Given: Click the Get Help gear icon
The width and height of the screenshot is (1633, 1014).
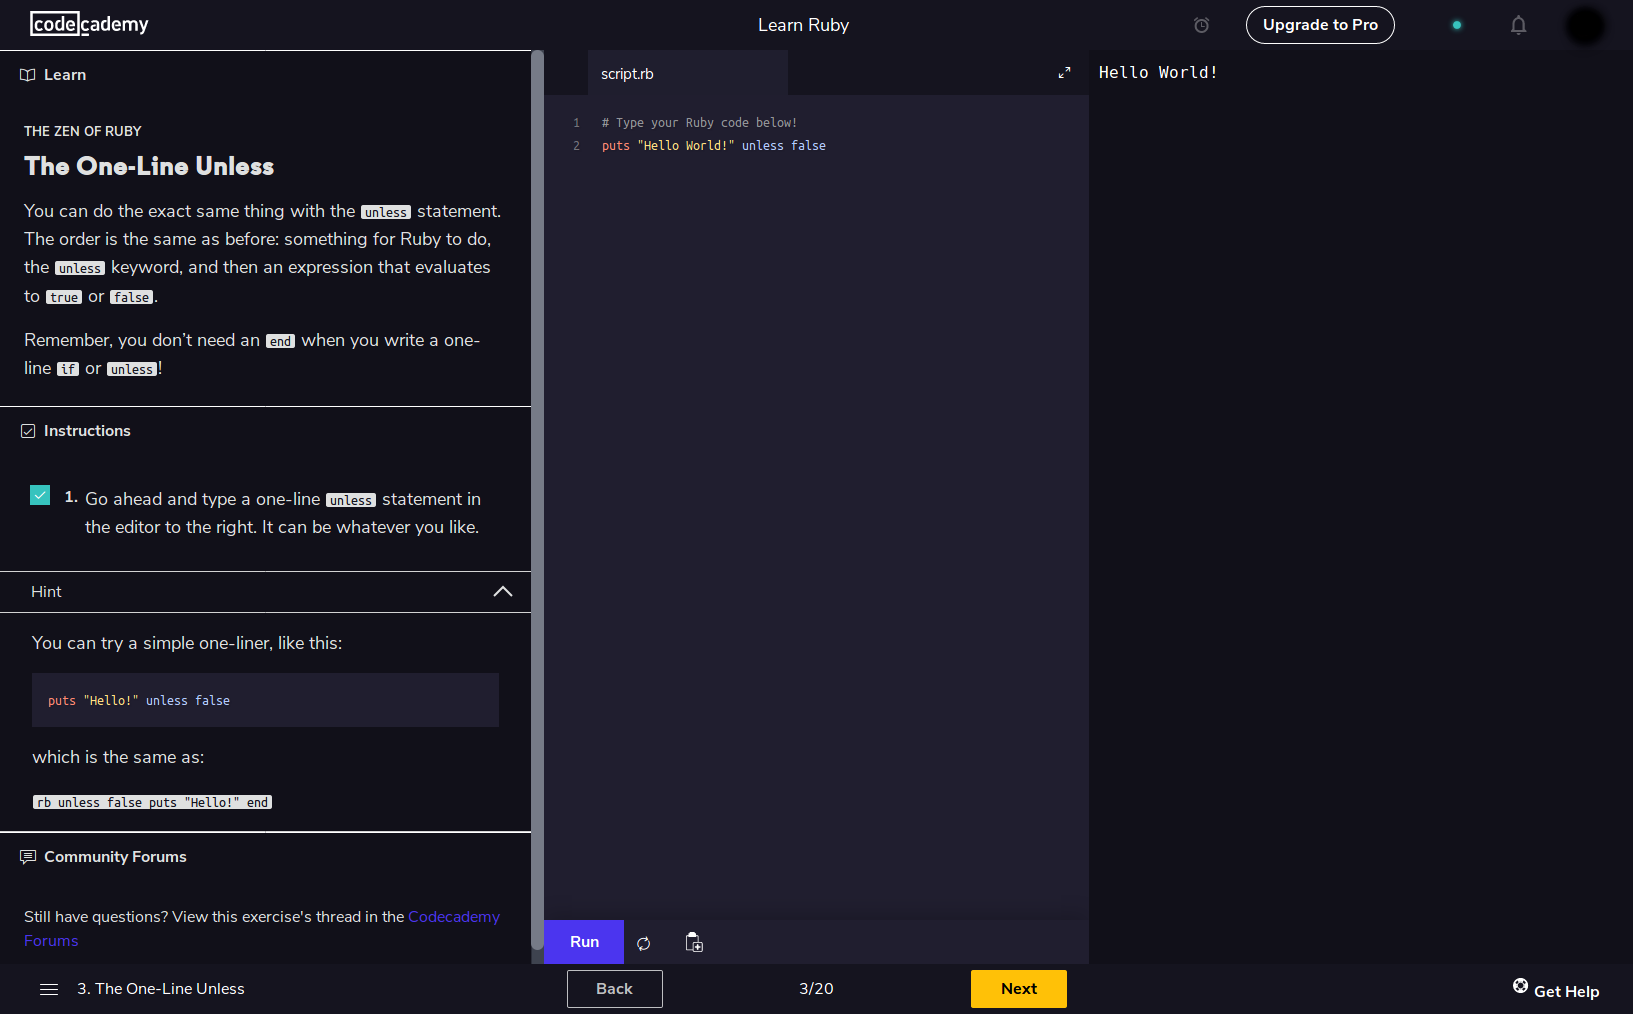Looking at the screenshot, I should coord(1521,984).
